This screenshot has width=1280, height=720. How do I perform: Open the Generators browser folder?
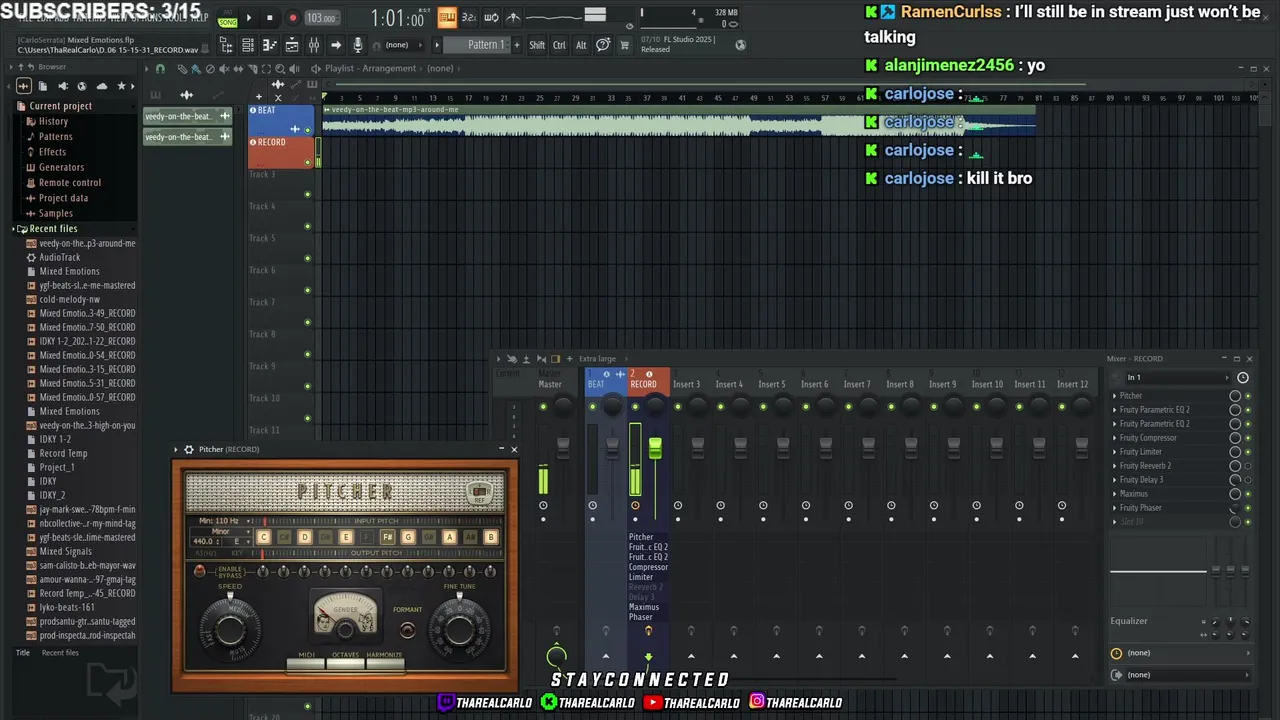tap(61, 168)
